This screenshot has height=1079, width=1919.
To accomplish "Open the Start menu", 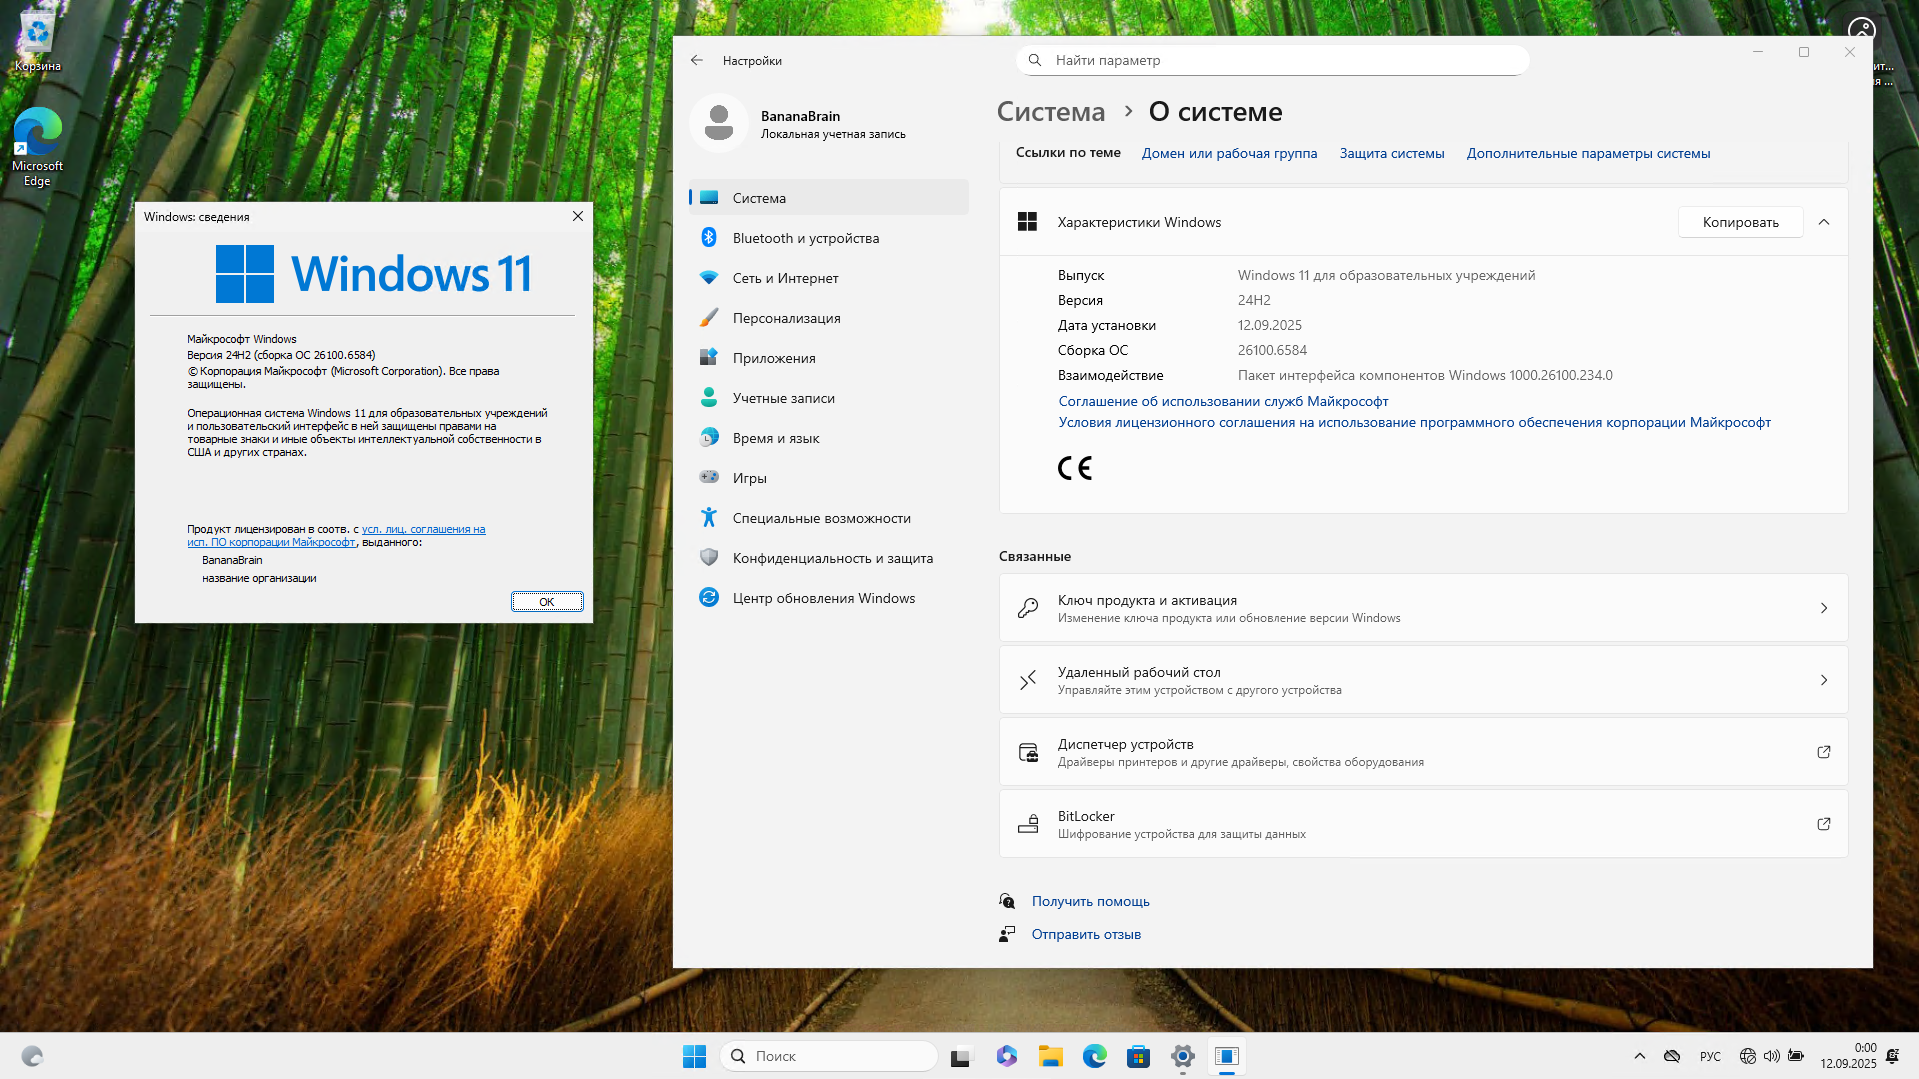I will (x=694, y=1056).
